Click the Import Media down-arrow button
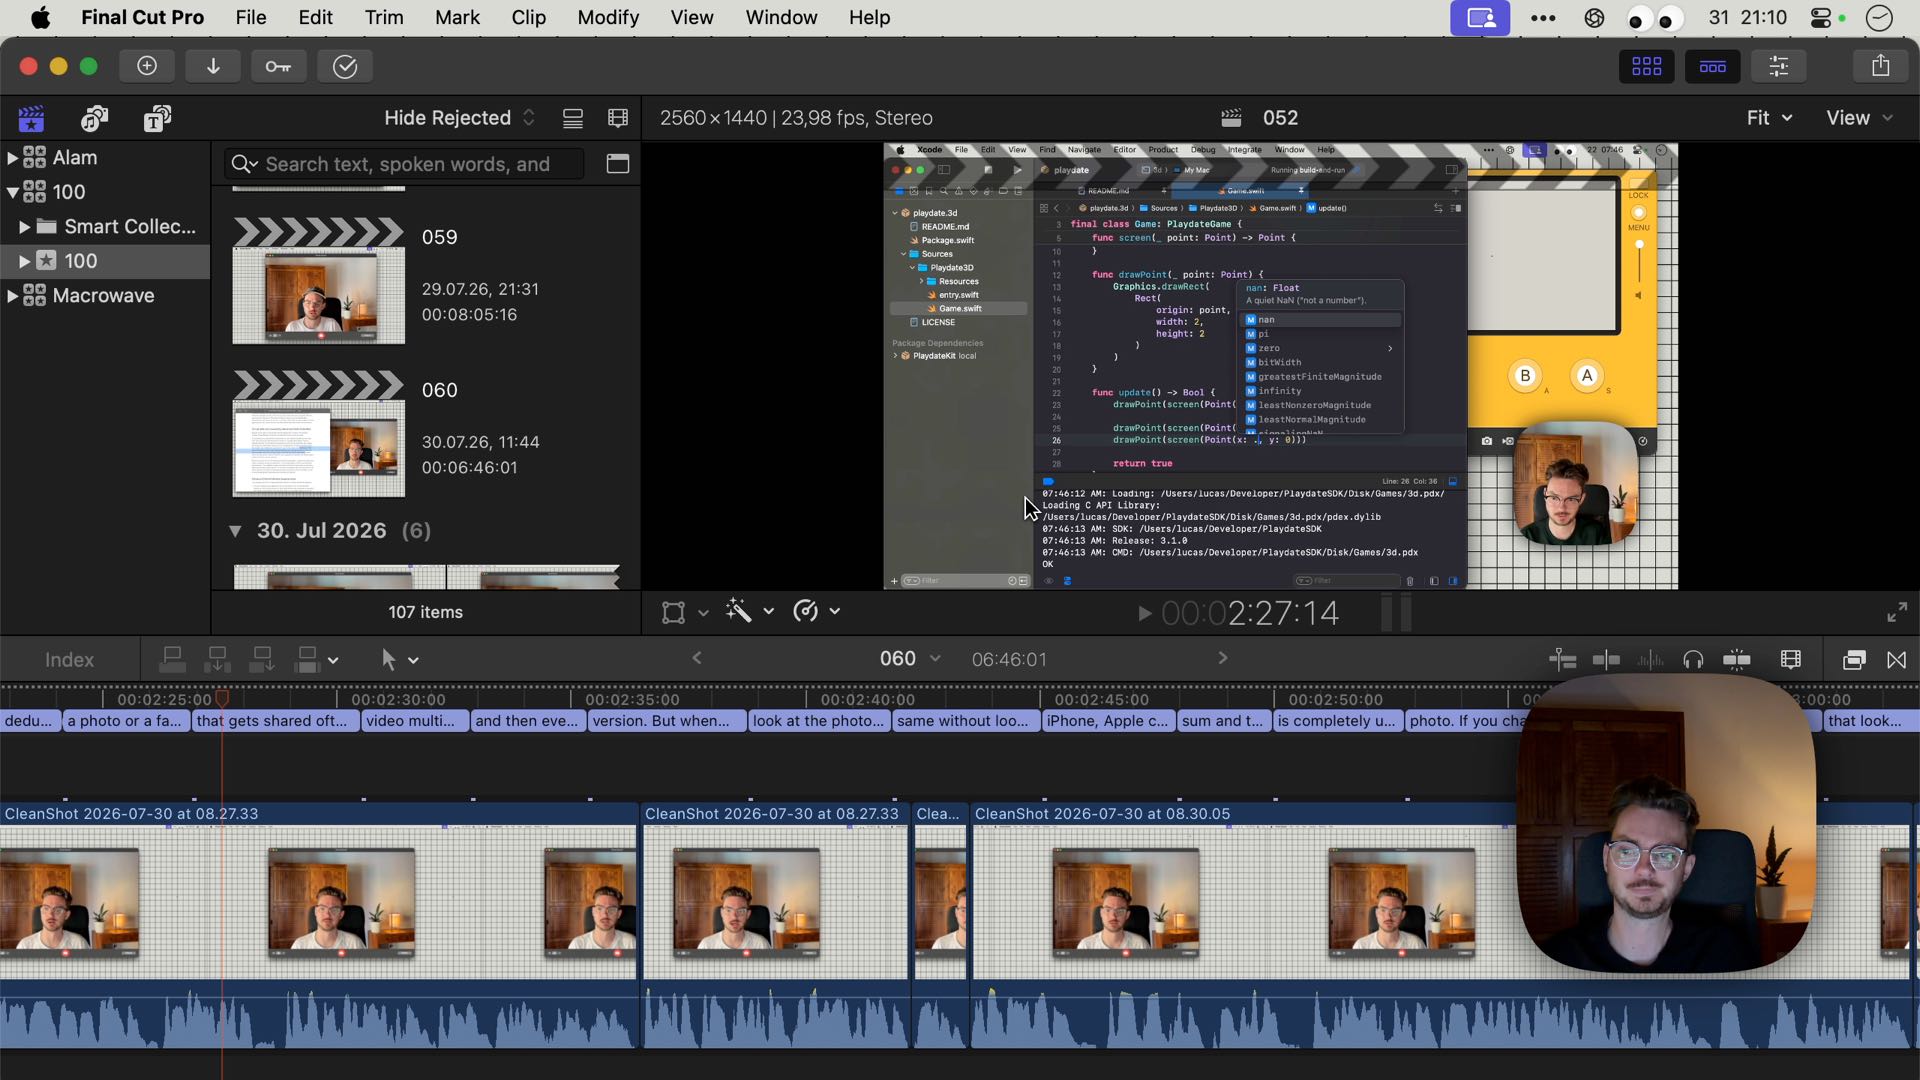1920x1080 pixels. pyautogui.click(x=213, y=66)
